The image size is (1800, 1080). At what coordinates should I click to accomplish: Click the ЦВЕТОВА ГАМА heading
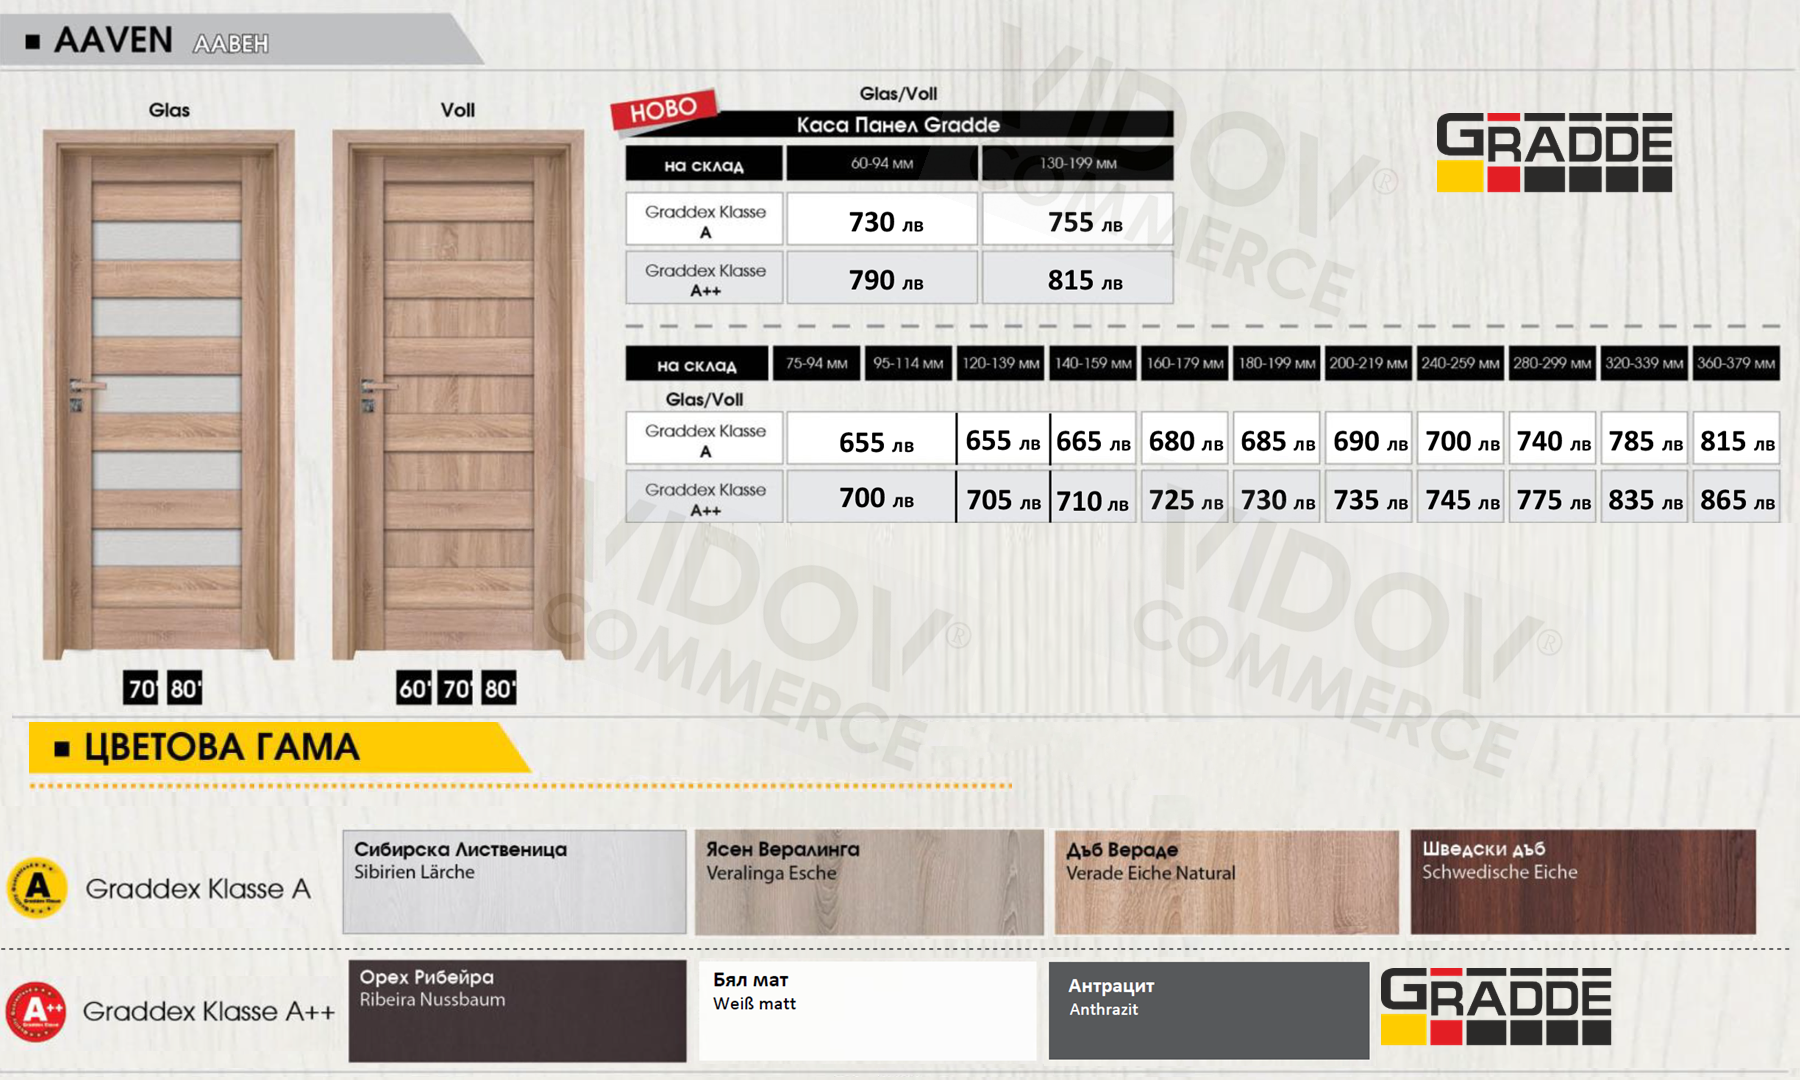point(221,748)
